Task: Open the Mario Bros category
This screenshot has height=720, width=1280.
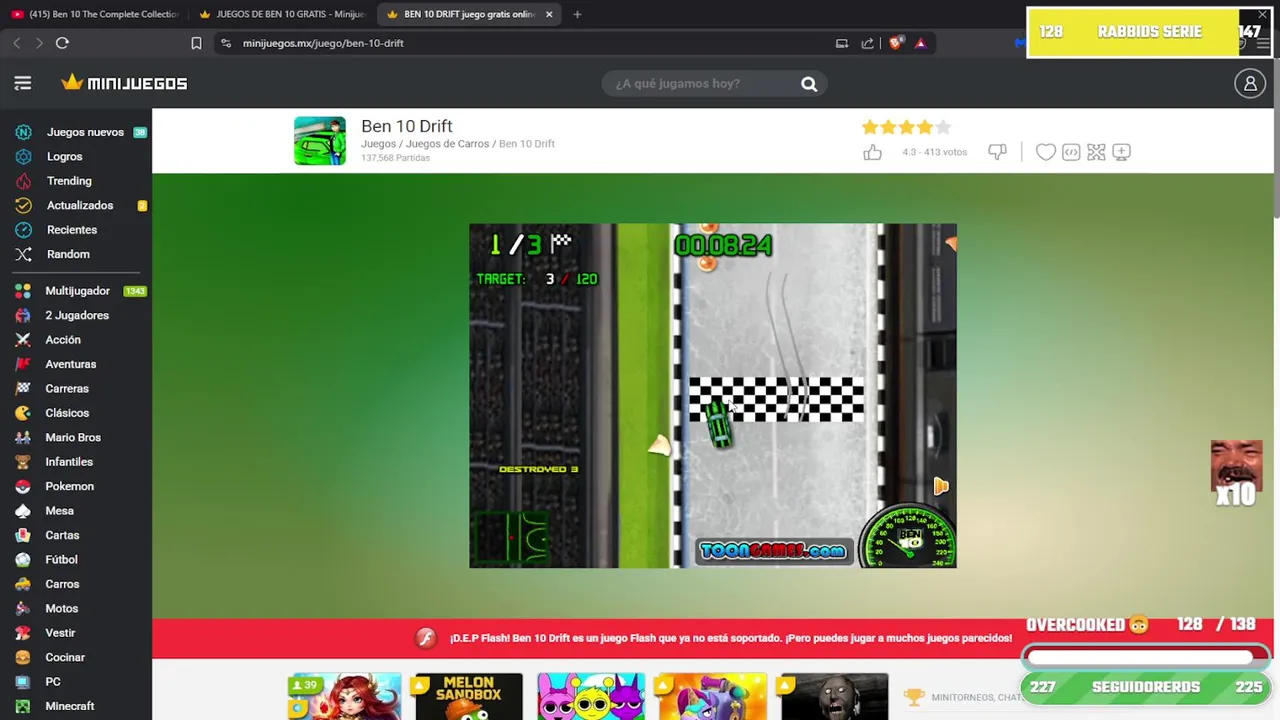Action: pyautogui.click(x=73, y=438)
